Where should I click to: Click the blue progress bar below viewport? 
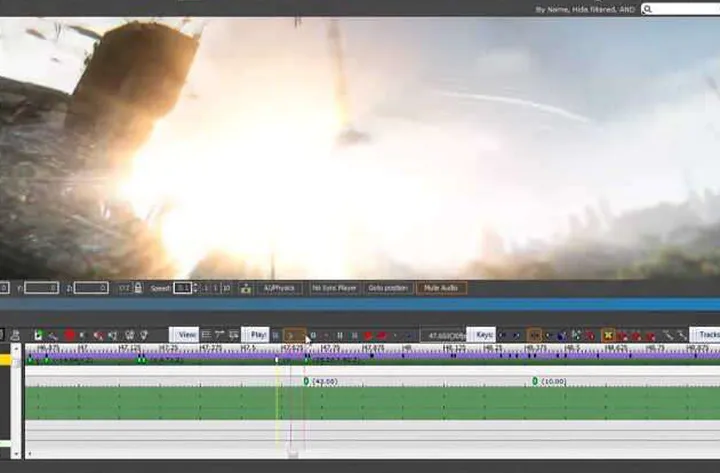360,304
